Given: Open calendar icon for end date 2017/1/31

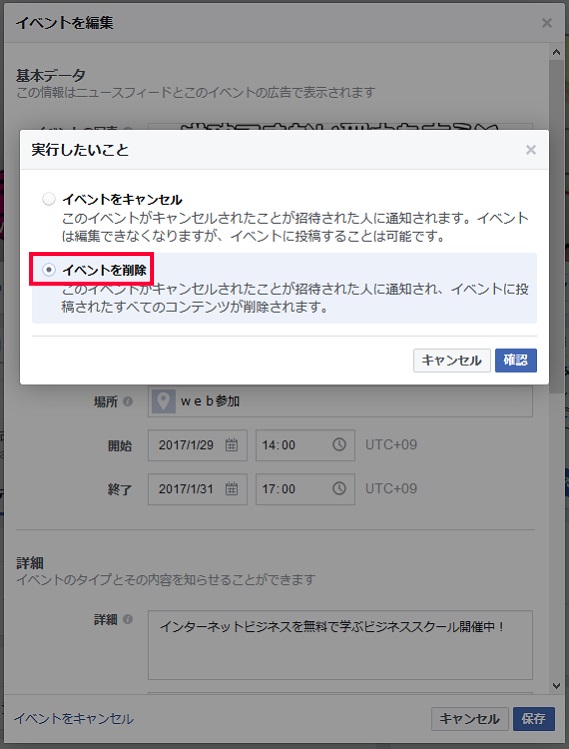Looking at the screenshot, I should [x=231, y=489].
